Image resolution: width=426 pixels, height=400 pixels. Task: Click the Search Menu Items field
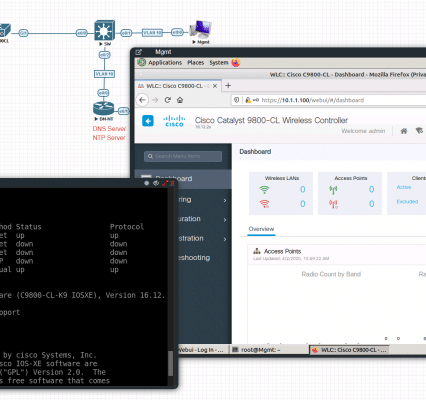click(183, 156)
